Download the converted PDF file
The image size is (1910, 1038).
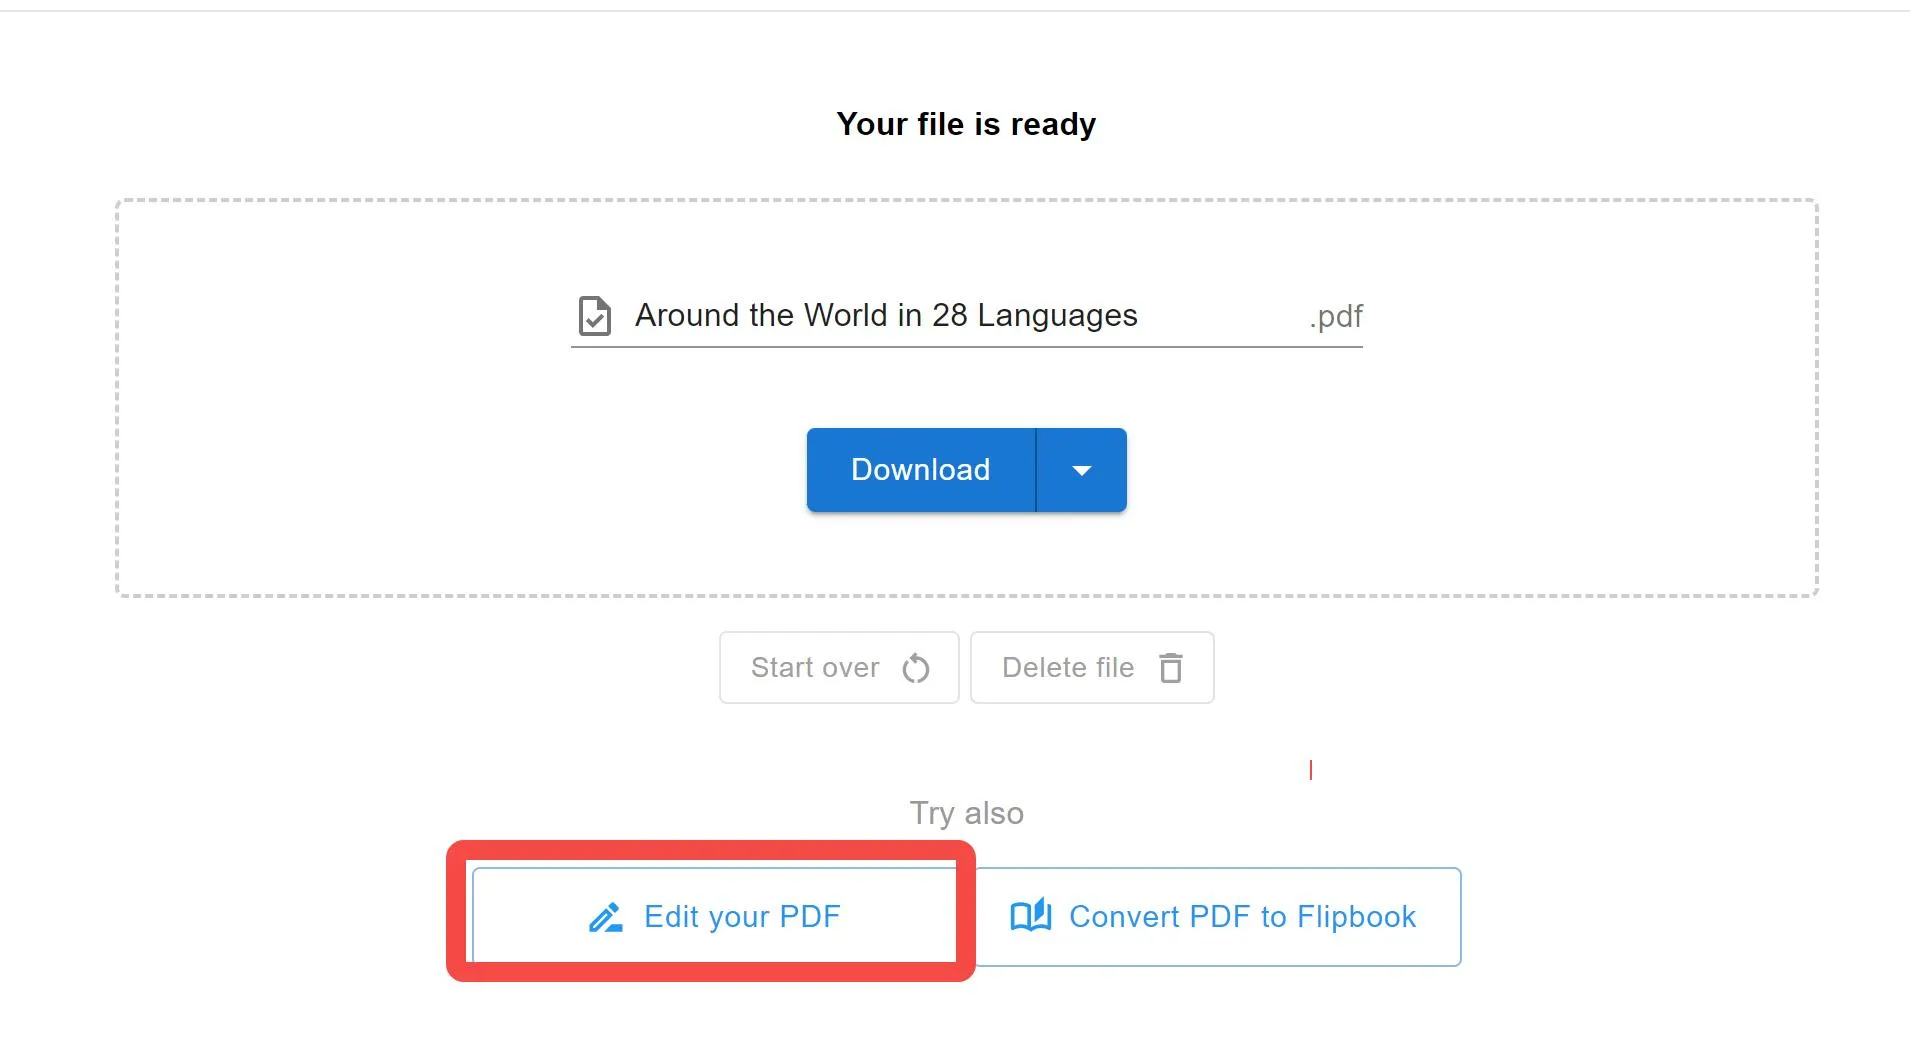pos(920,469)
